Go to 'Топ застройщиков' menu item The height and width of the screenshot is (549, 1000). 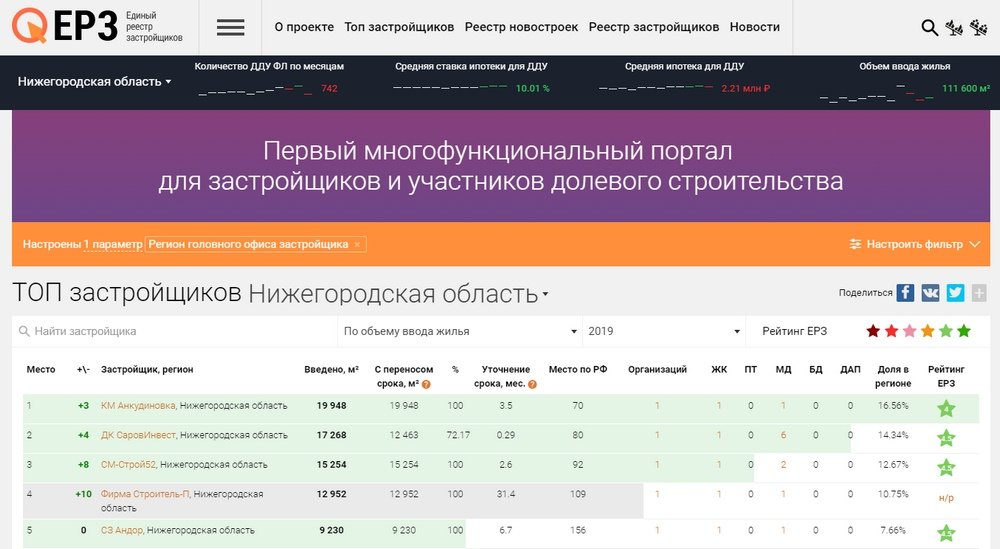399,27
